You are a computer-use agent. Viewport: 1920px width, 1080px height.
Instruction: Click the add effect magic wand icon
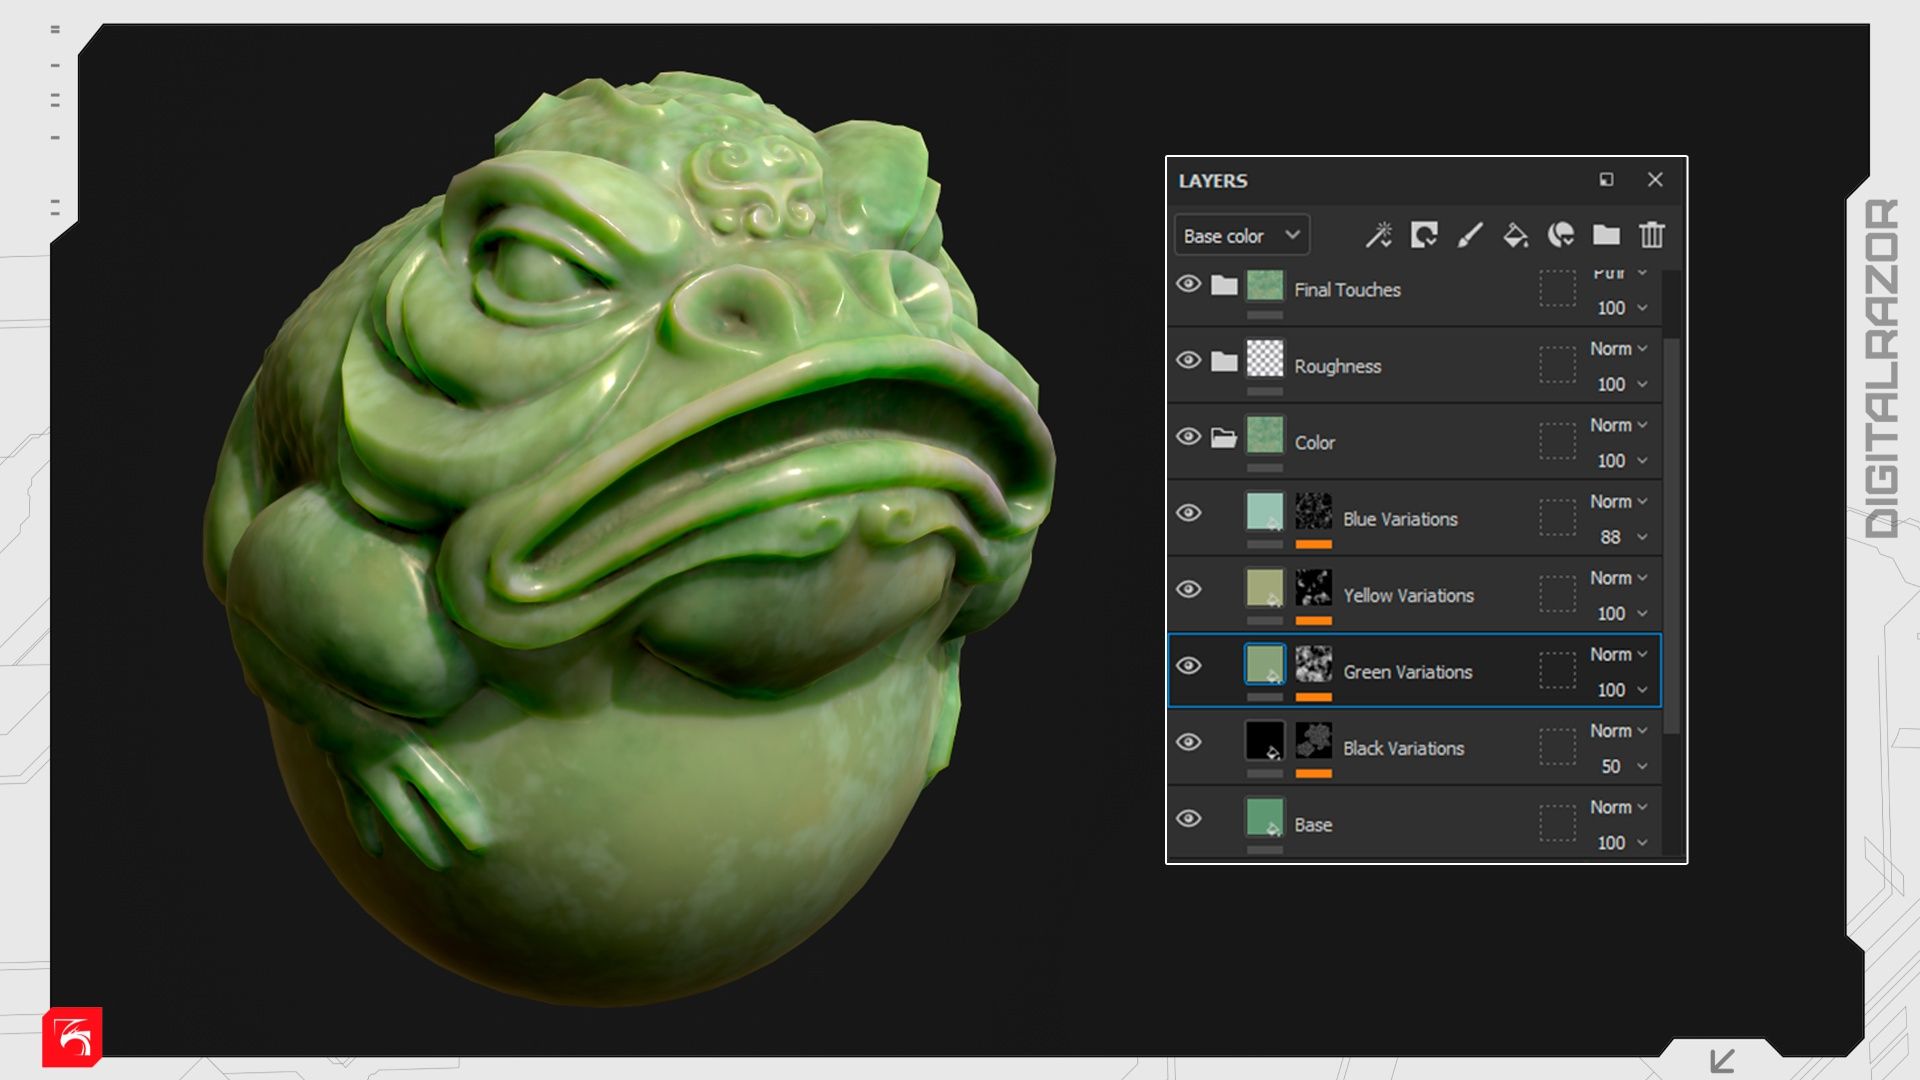pos(1378,235)
